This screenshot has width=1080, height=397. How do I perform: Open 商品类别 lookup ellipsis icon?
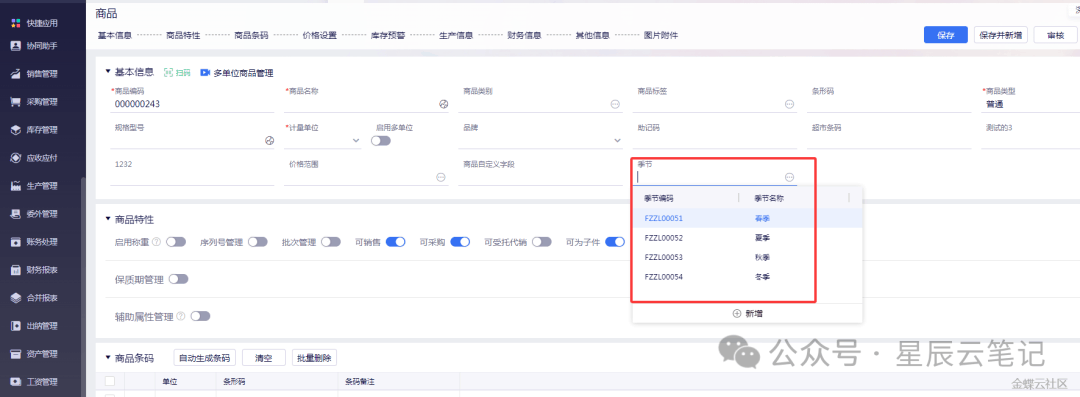tap(615, 104)
